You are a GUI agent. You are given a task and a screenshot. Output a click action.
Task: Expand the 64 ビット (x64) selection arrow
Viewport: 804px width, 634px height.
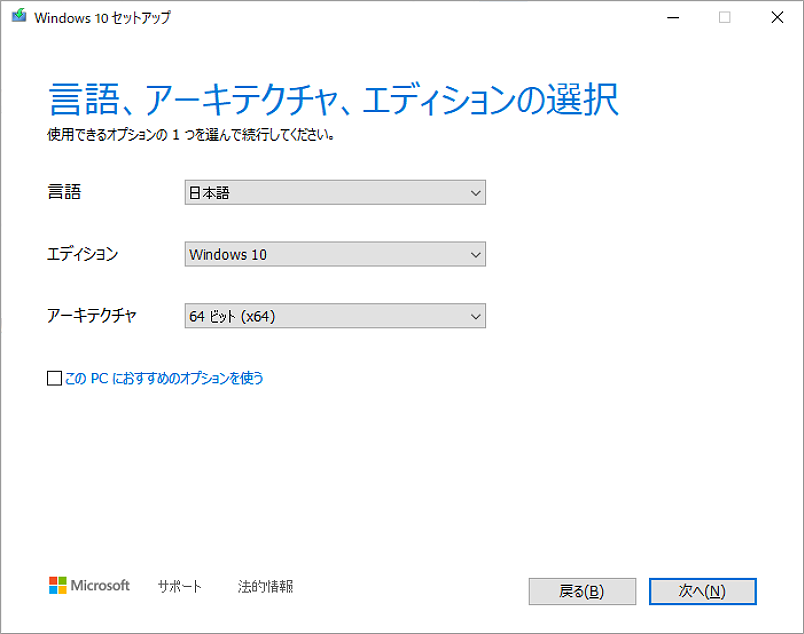point(476,316)
